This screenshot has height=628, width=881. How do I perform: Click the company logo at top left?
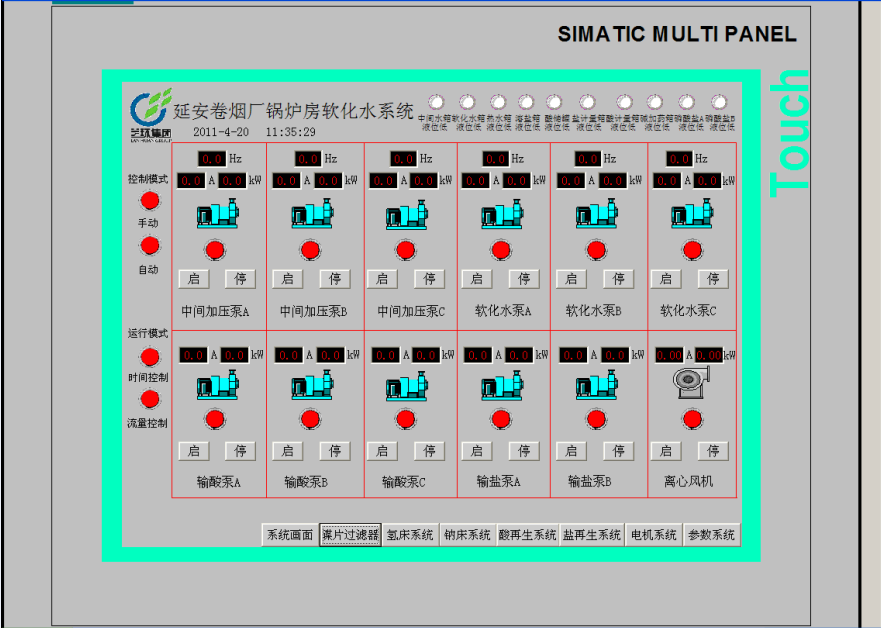[151, 106]
